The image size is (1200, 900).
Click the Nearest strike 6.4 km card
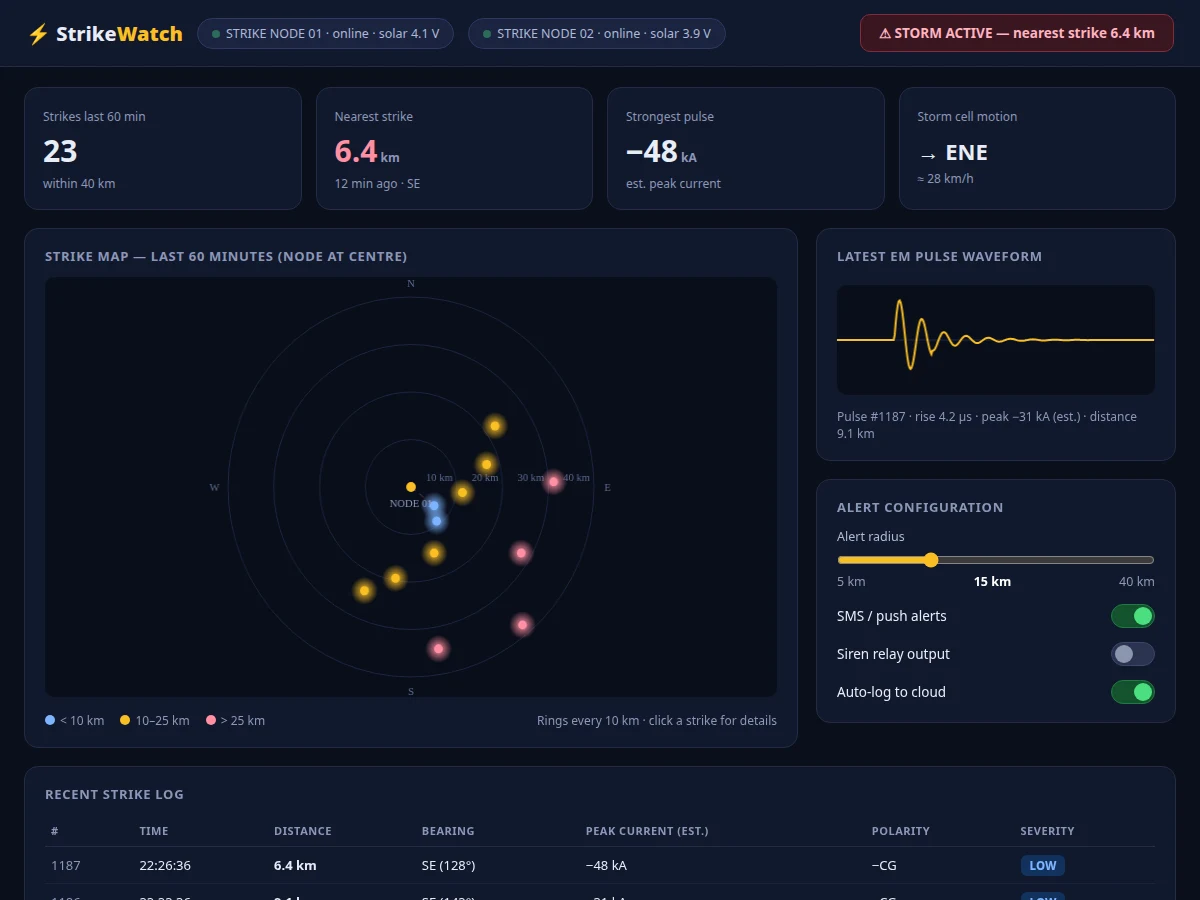click(x=455, y=149)
